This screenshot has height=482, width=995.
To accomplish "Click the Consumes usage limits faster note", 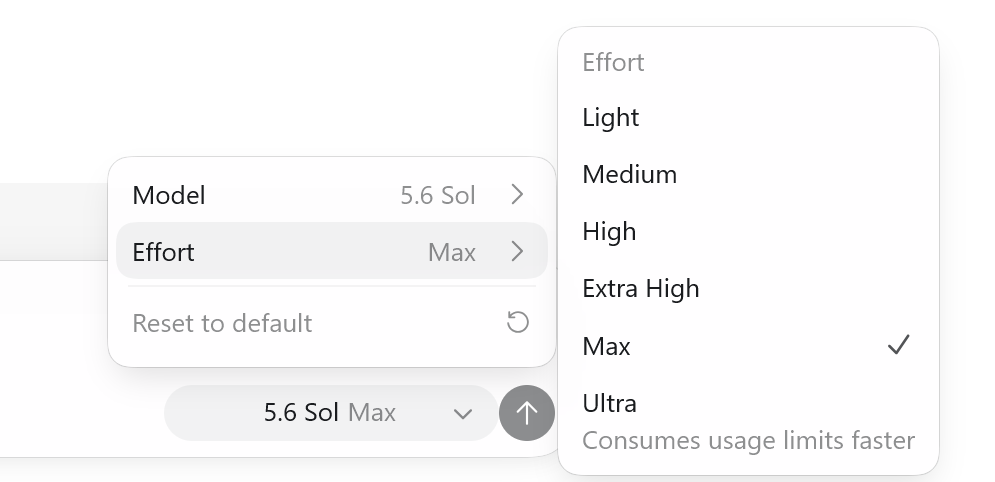I will 748,440.
